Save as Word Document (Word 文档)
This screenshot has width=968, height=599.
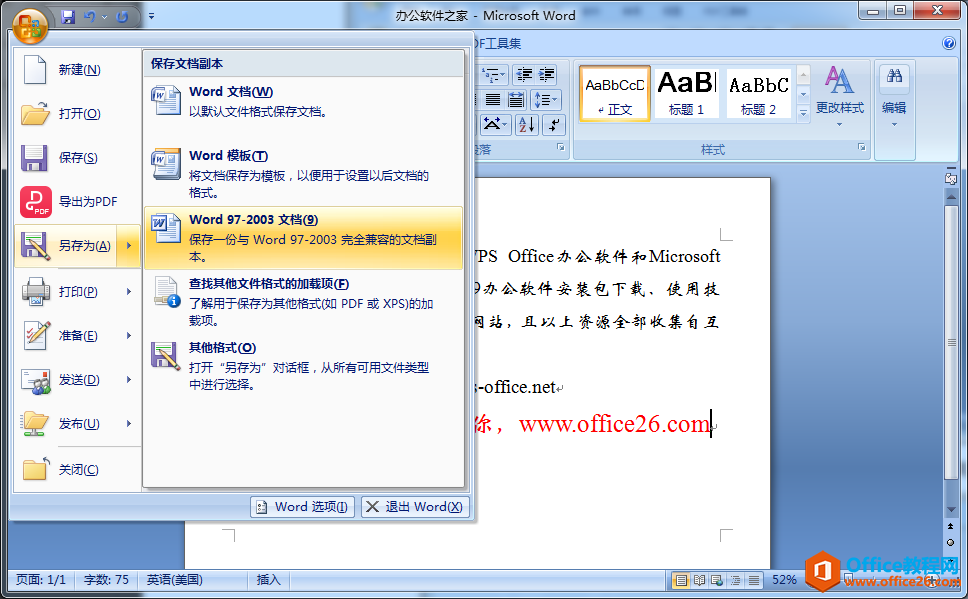pyautogui.click(x=303, y=110)
